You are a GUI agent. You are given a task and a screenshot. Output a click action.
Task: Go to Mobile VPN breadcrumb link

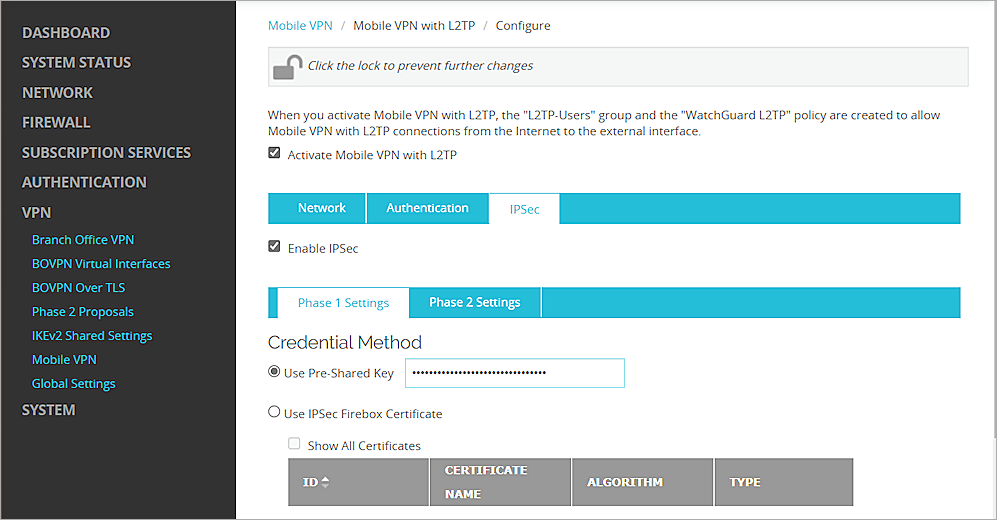click(300, 25)
